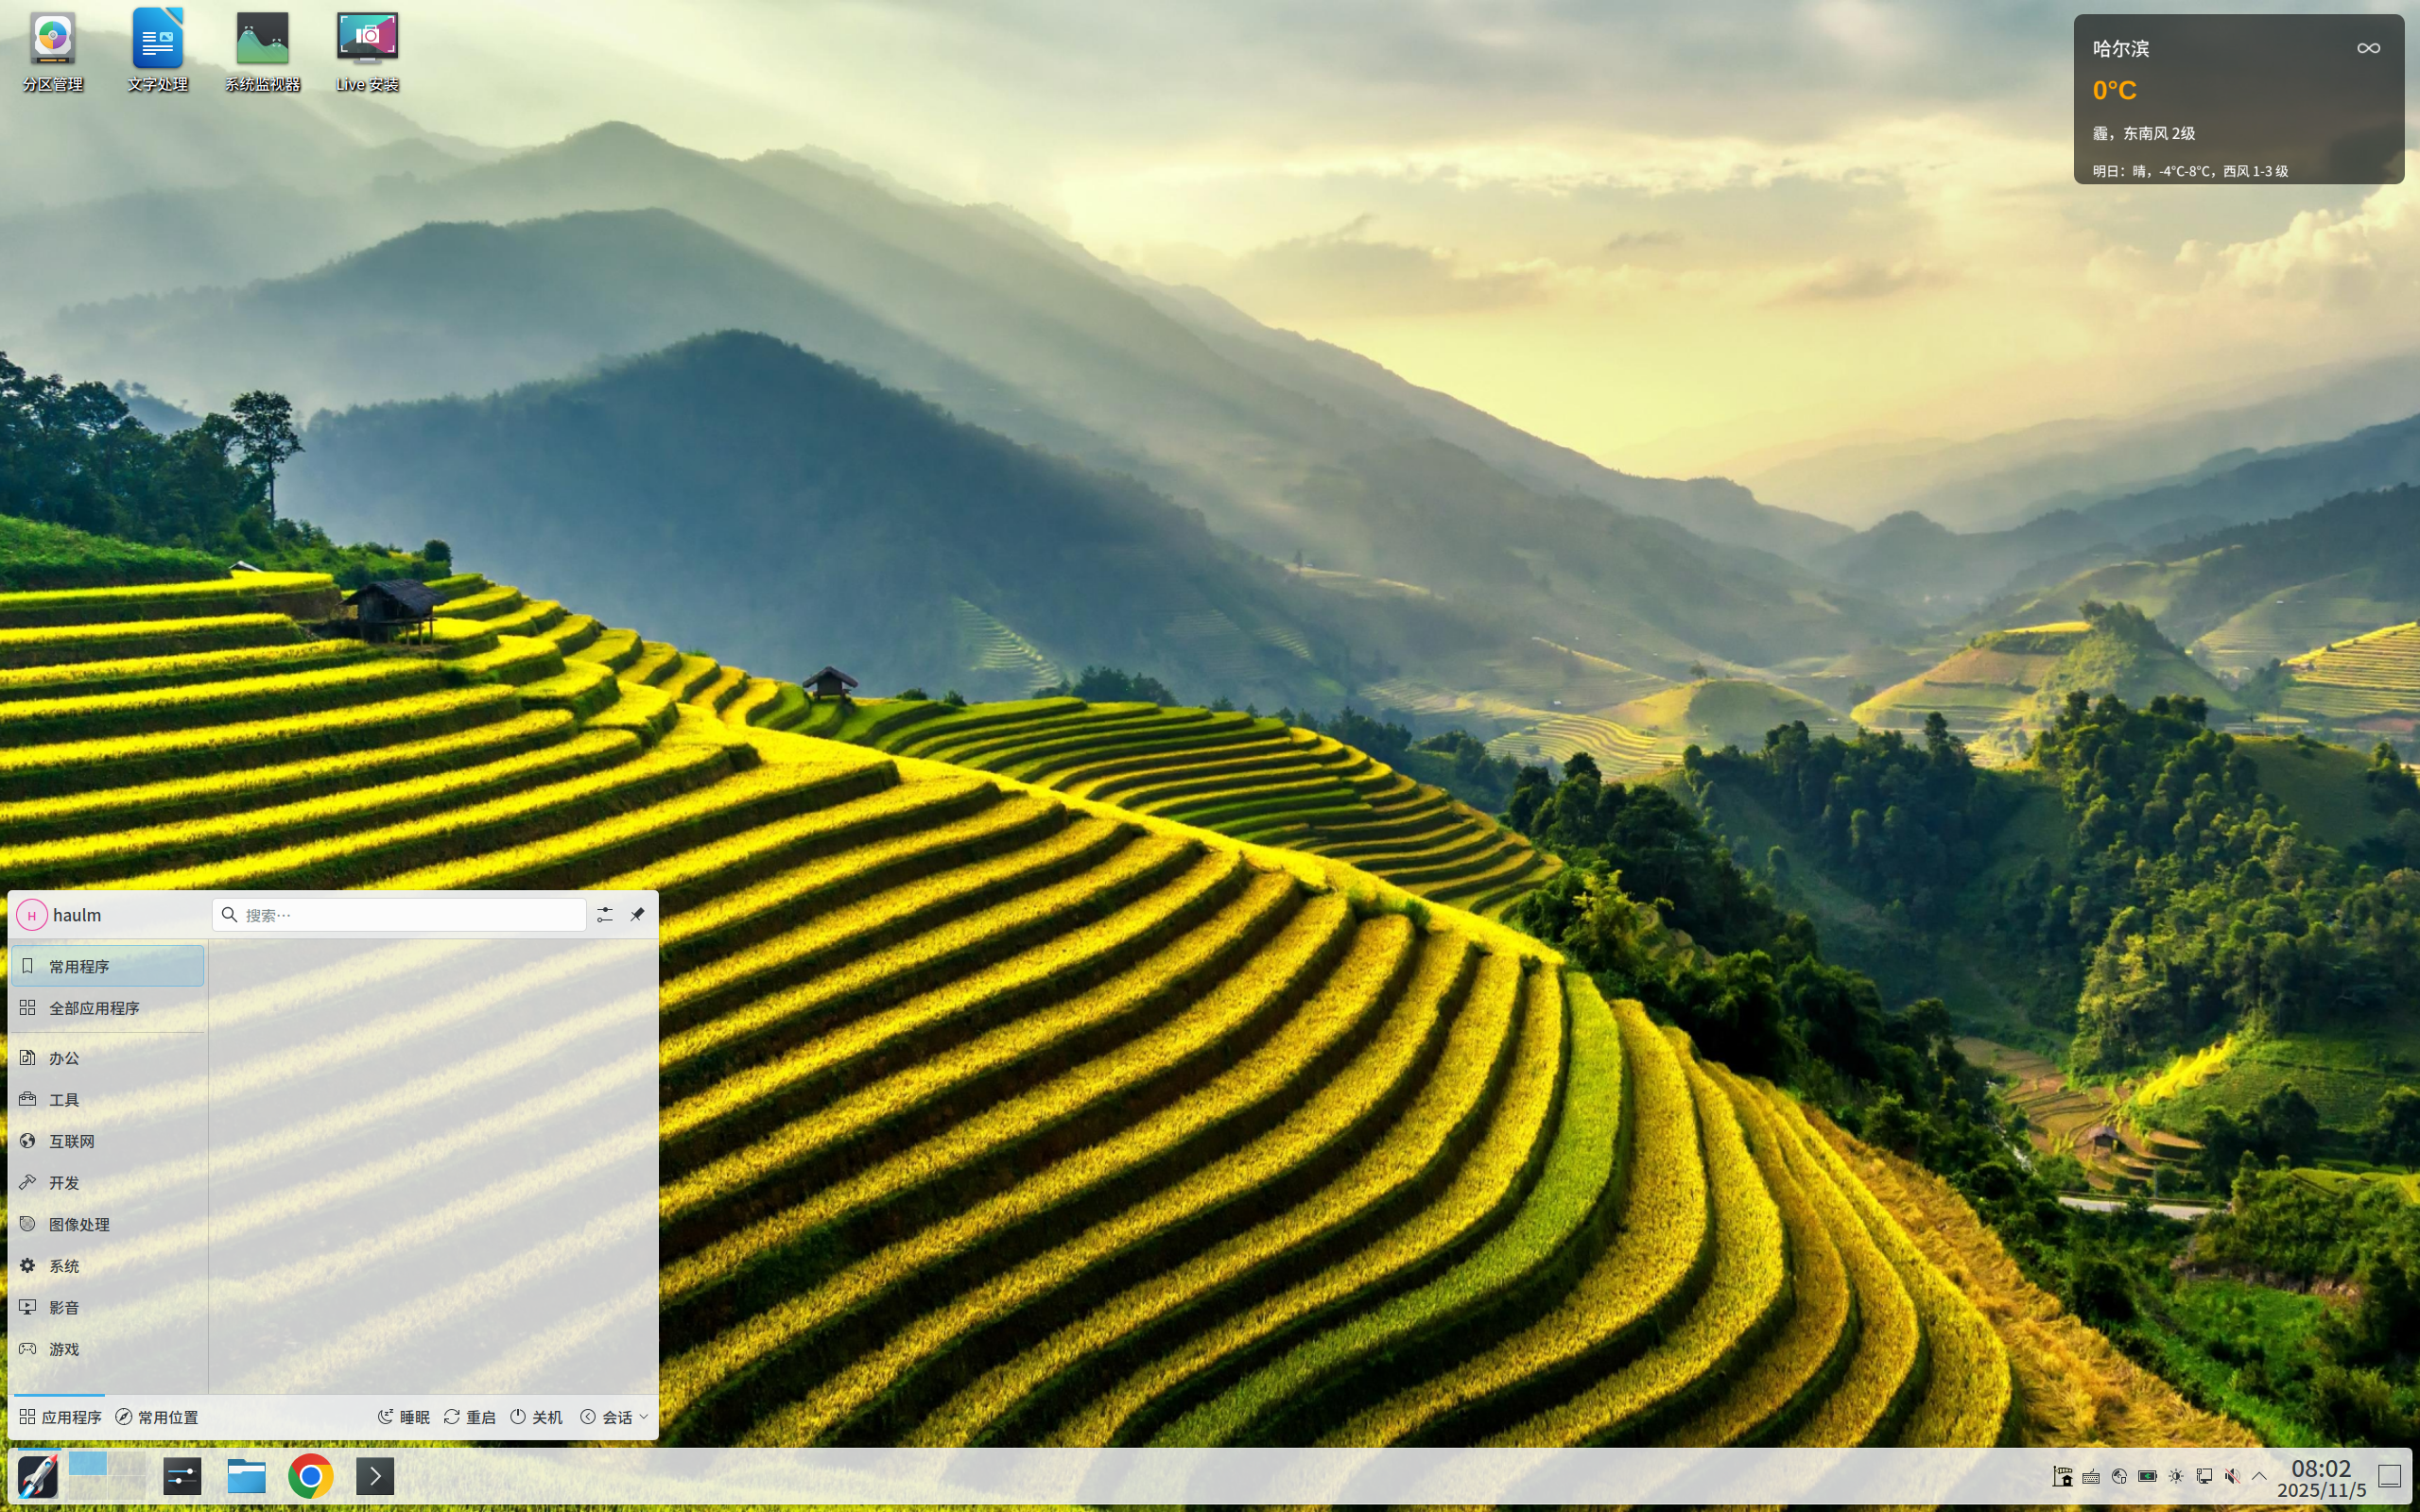Expand the 会话 session dropdown
This screenshot has width=2420, height=1512.
click(615, 1417)
